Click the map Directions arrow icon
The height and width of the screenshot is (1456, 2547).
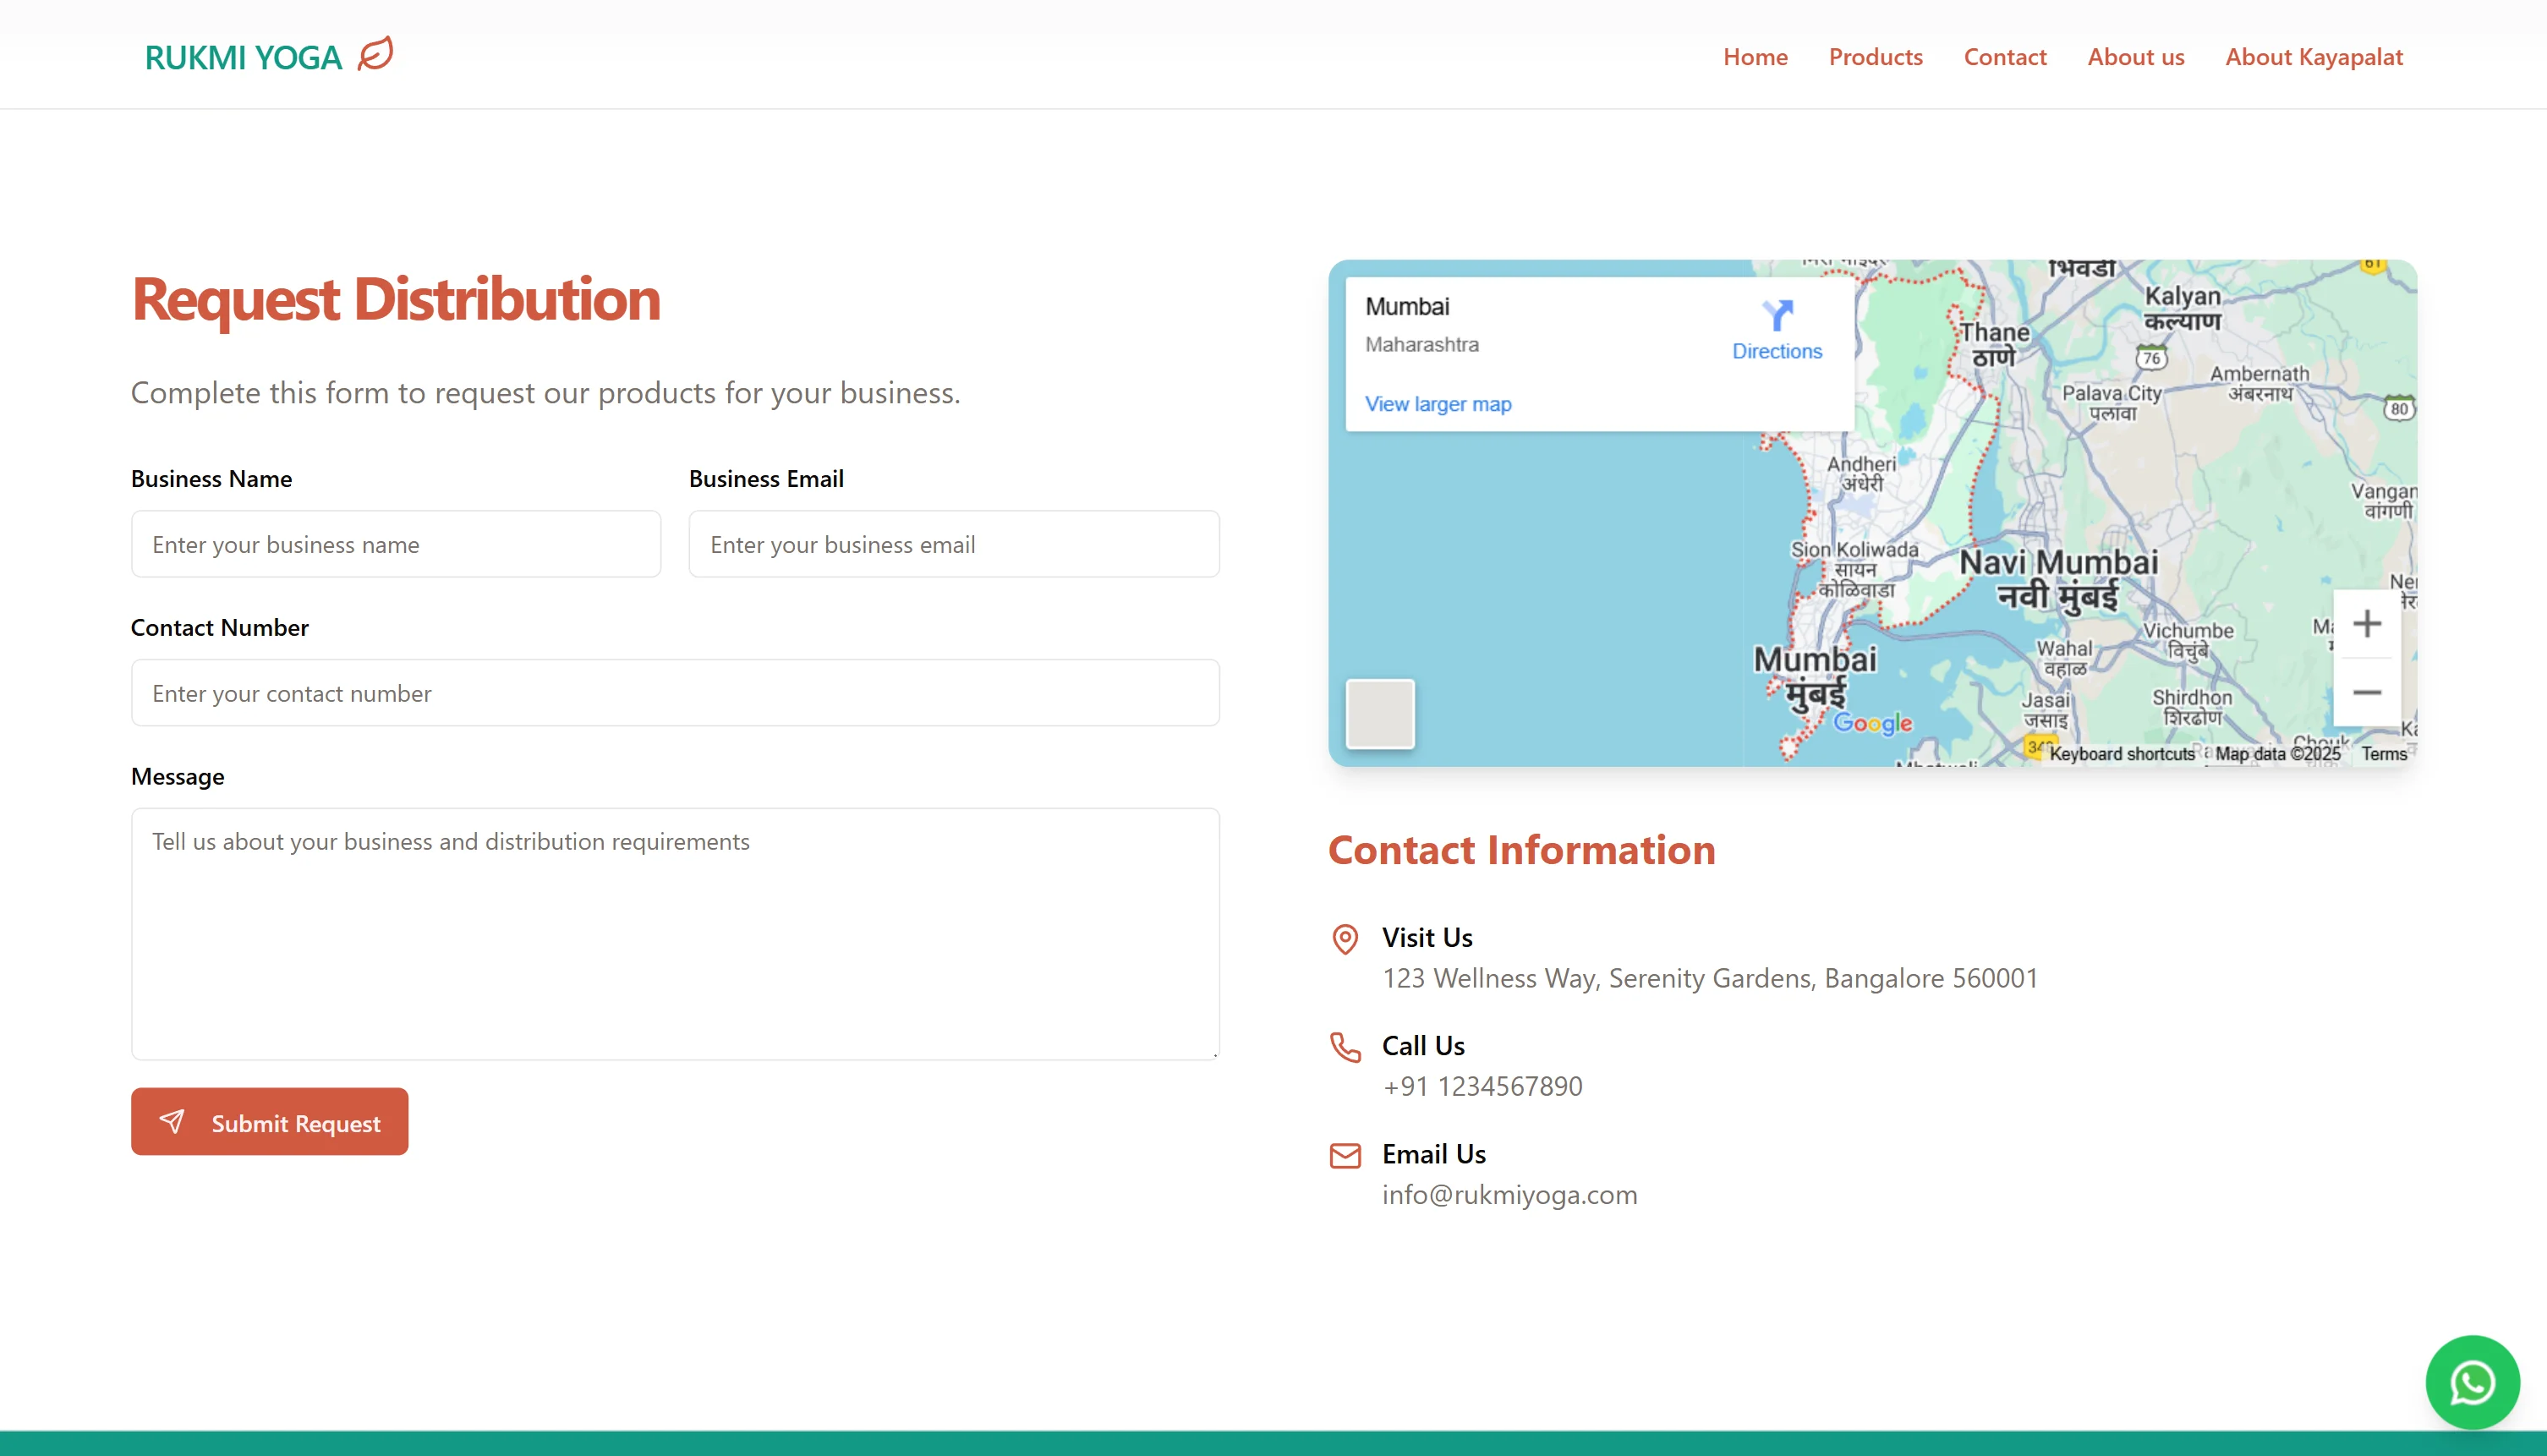(1777, 315)
